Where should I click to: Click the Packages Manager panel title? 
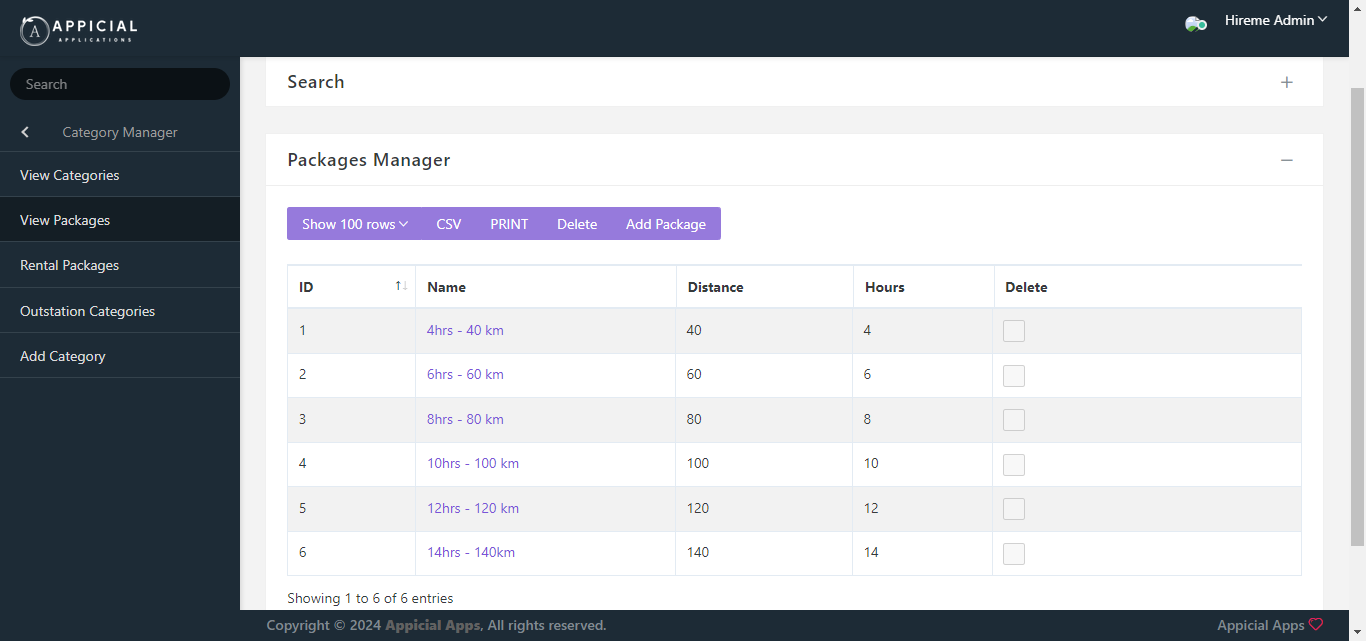click(x=369, y=160)
